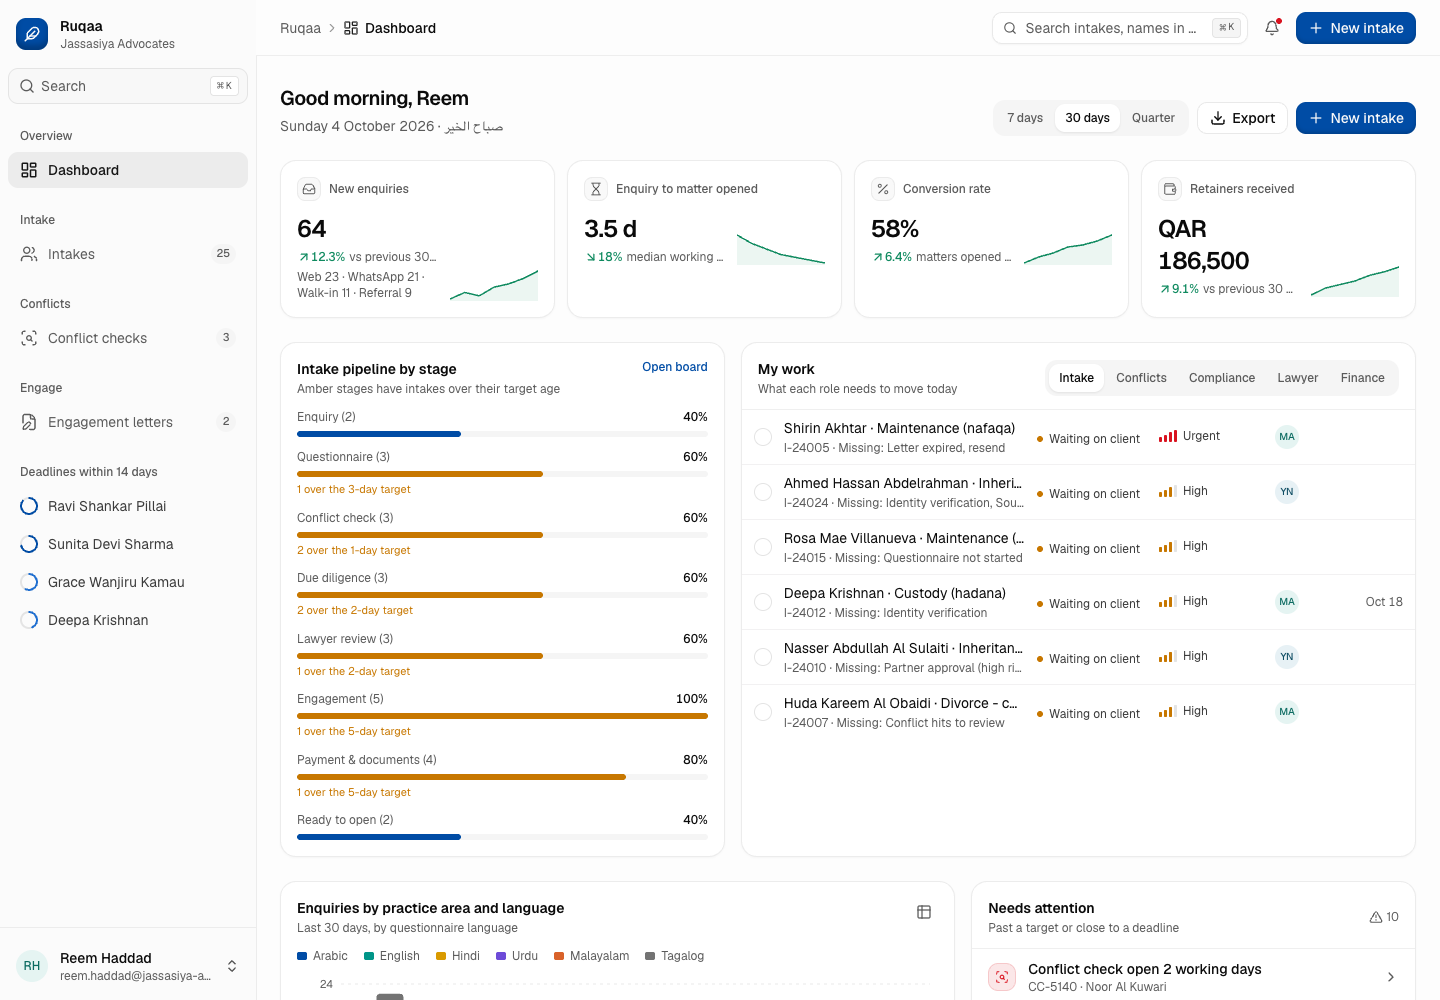Click the wallet icon on Retainers received card

point(1170,189)
